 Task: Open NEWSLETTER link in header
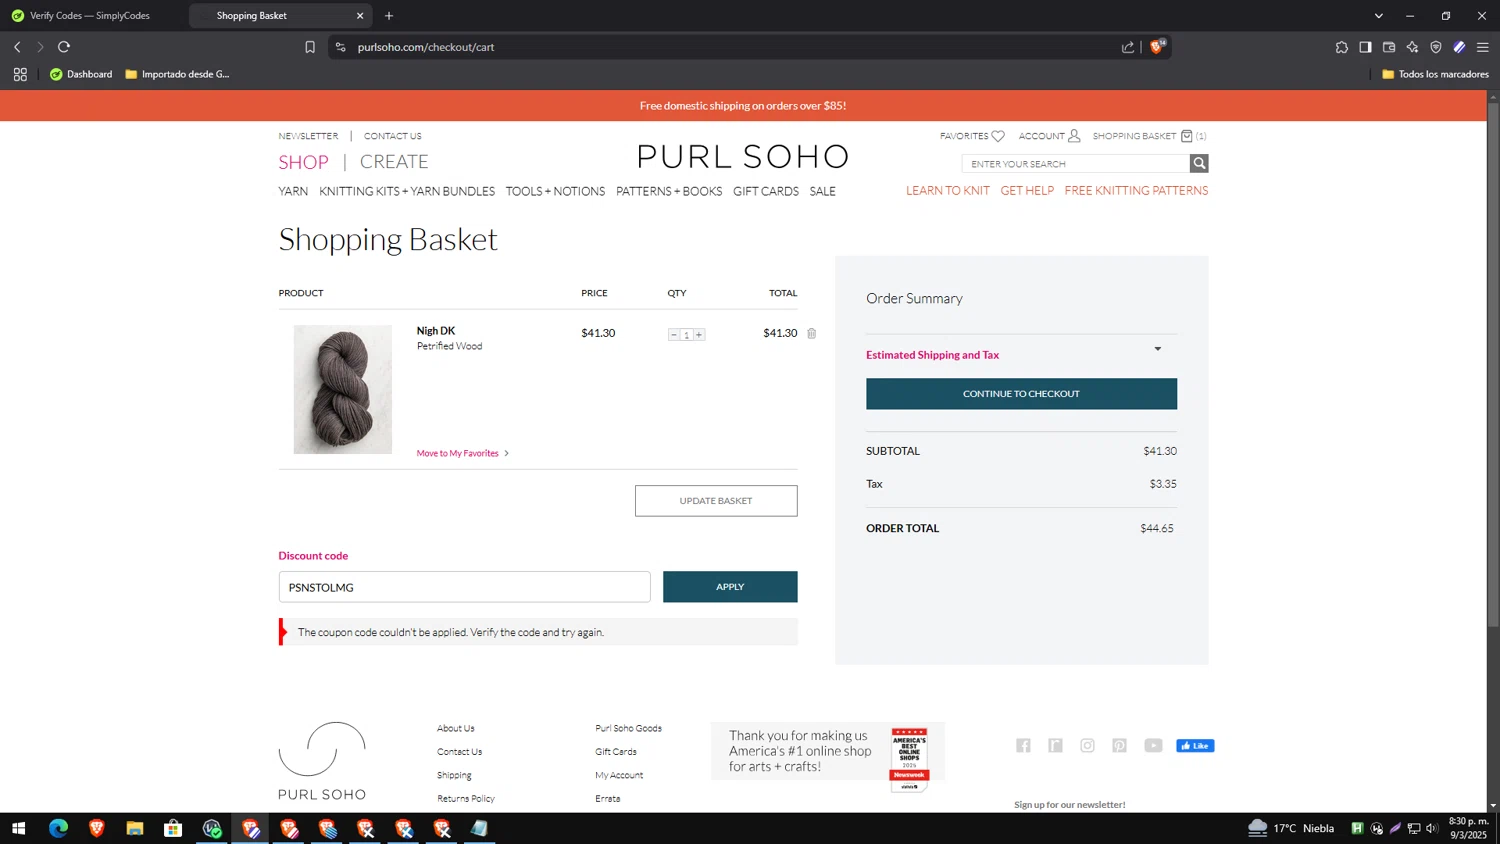tap(308, 136)
